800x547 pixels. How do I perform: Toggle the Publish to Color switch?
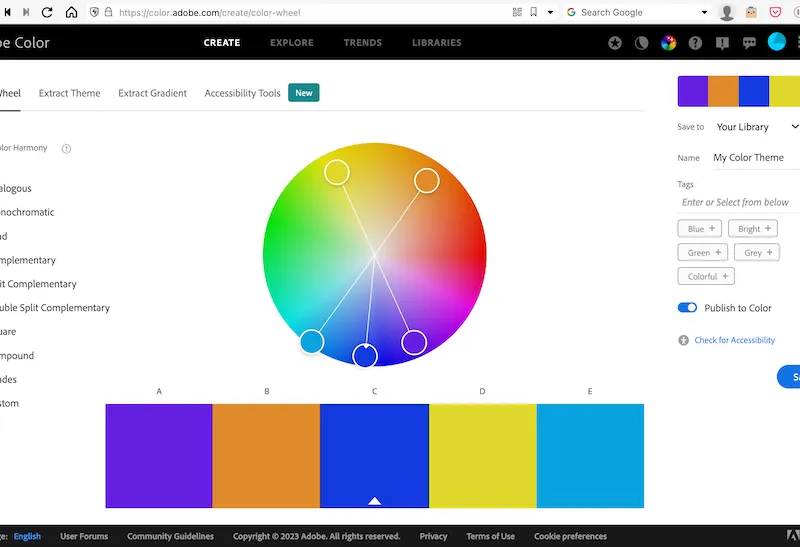click(687, 308)
